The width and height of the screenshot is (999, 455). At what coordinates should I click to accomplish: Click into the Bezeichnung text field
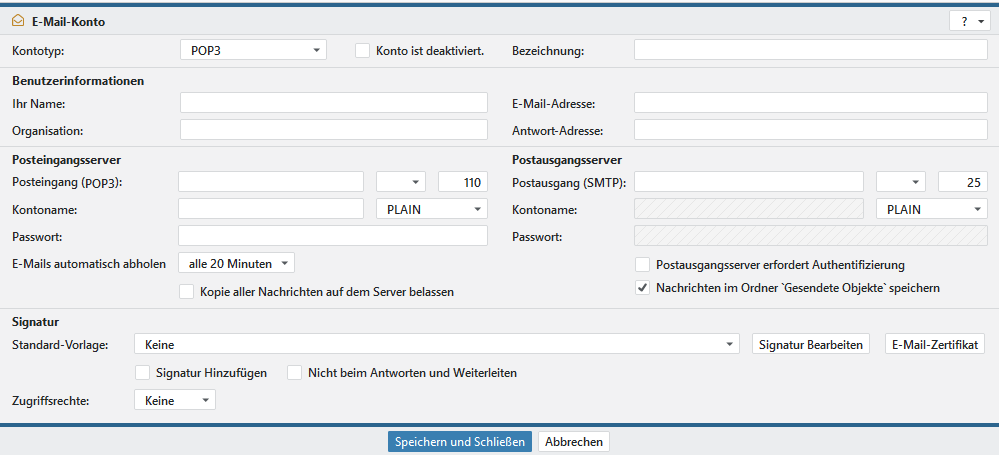[810, 50]
